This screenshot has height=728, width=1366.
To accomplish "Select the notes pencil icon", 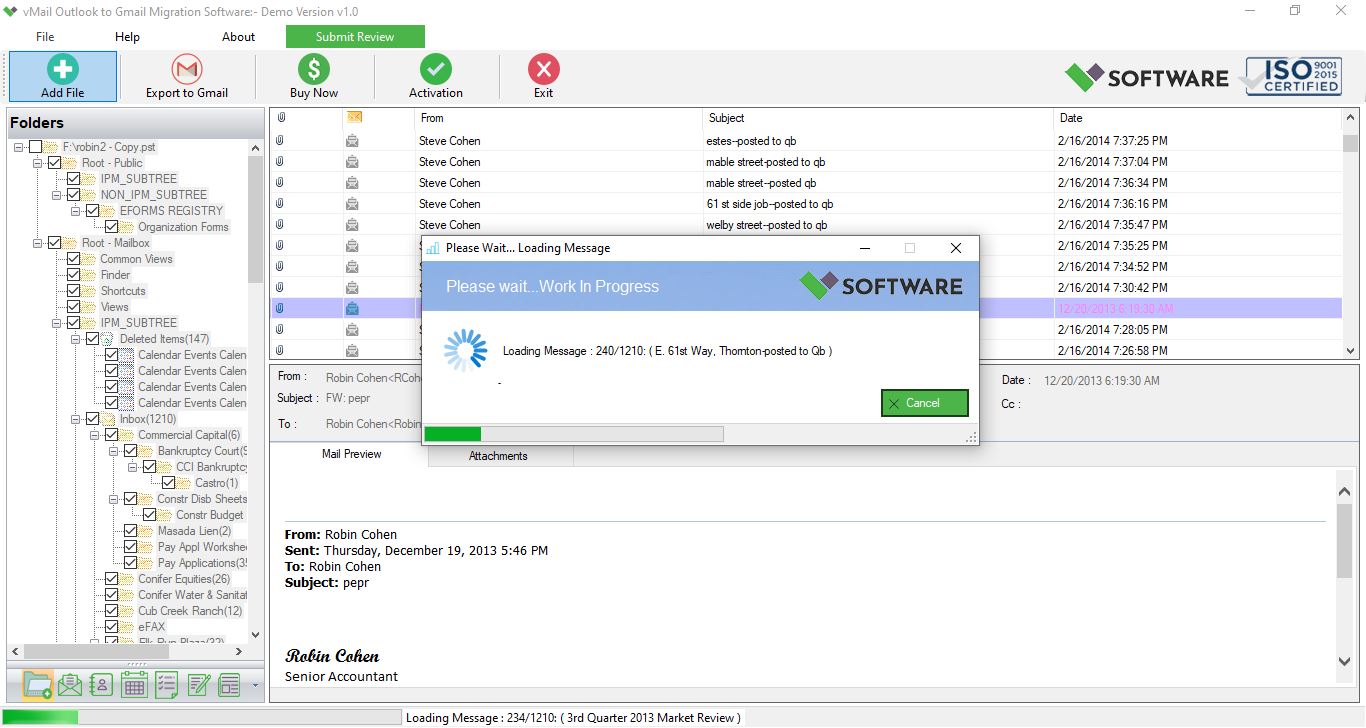I will [198, 685].
